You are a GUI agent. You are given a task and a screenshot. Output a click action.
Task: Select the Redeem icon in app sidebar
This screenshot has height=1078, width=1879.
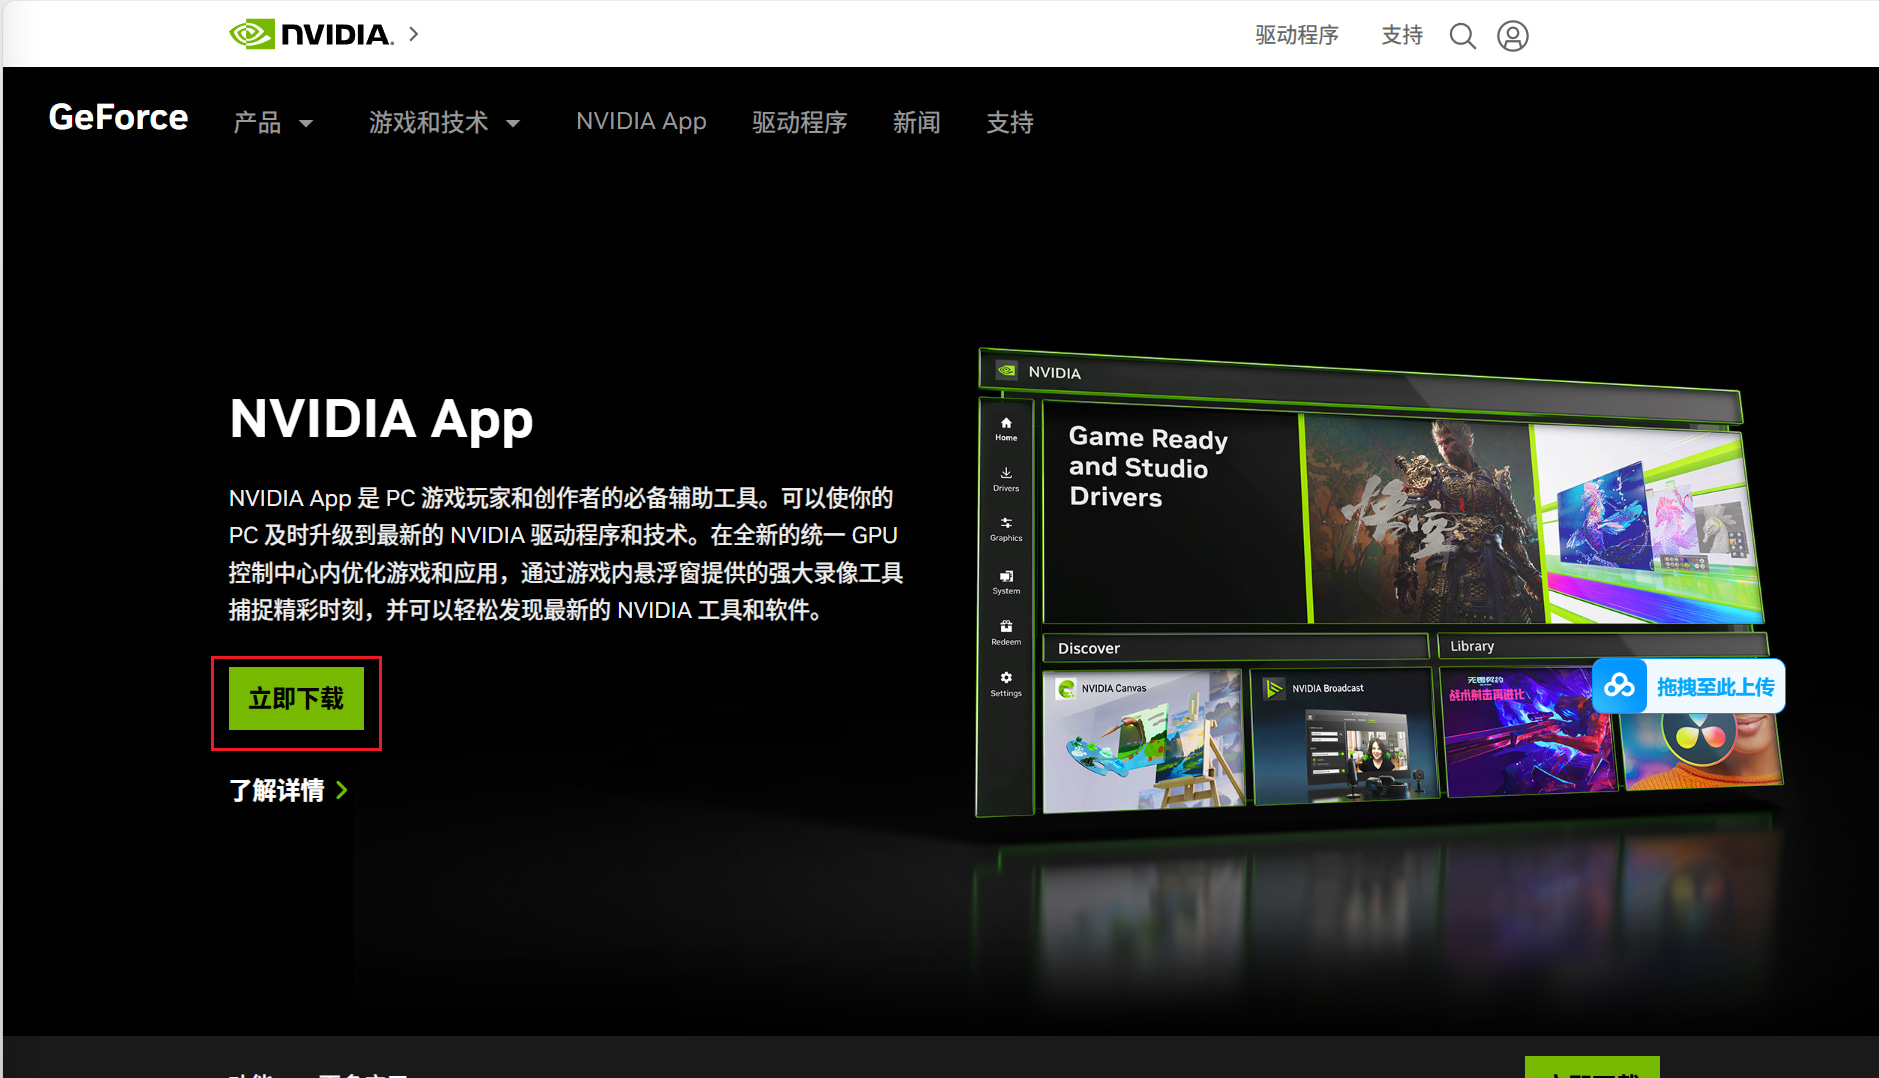click(x=1006, y=632)
